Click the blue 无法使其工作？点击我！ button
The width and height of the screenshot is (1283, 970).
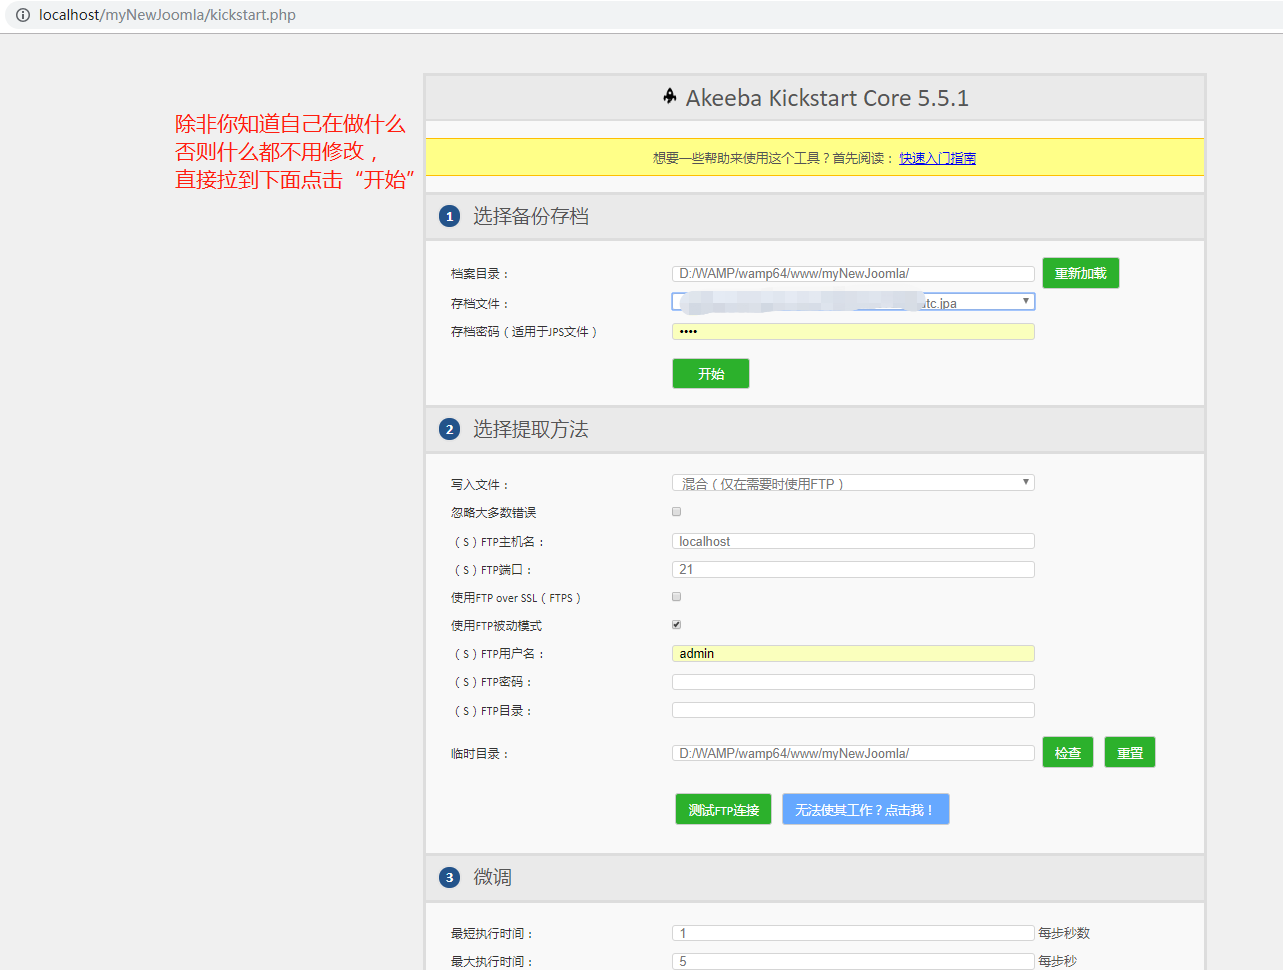(x=866, y=809)
